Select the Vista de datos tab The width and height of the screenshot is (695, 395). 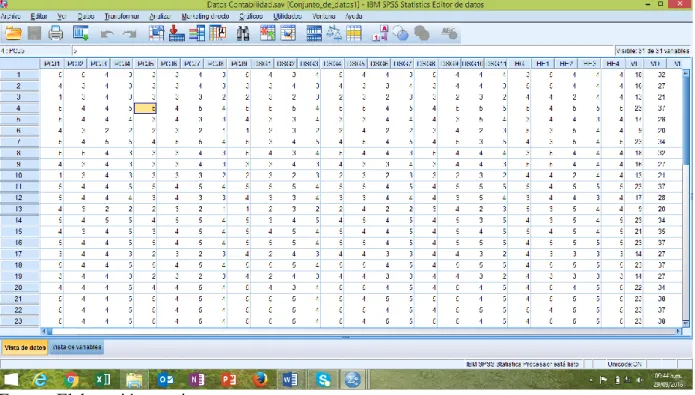(25, 347)
